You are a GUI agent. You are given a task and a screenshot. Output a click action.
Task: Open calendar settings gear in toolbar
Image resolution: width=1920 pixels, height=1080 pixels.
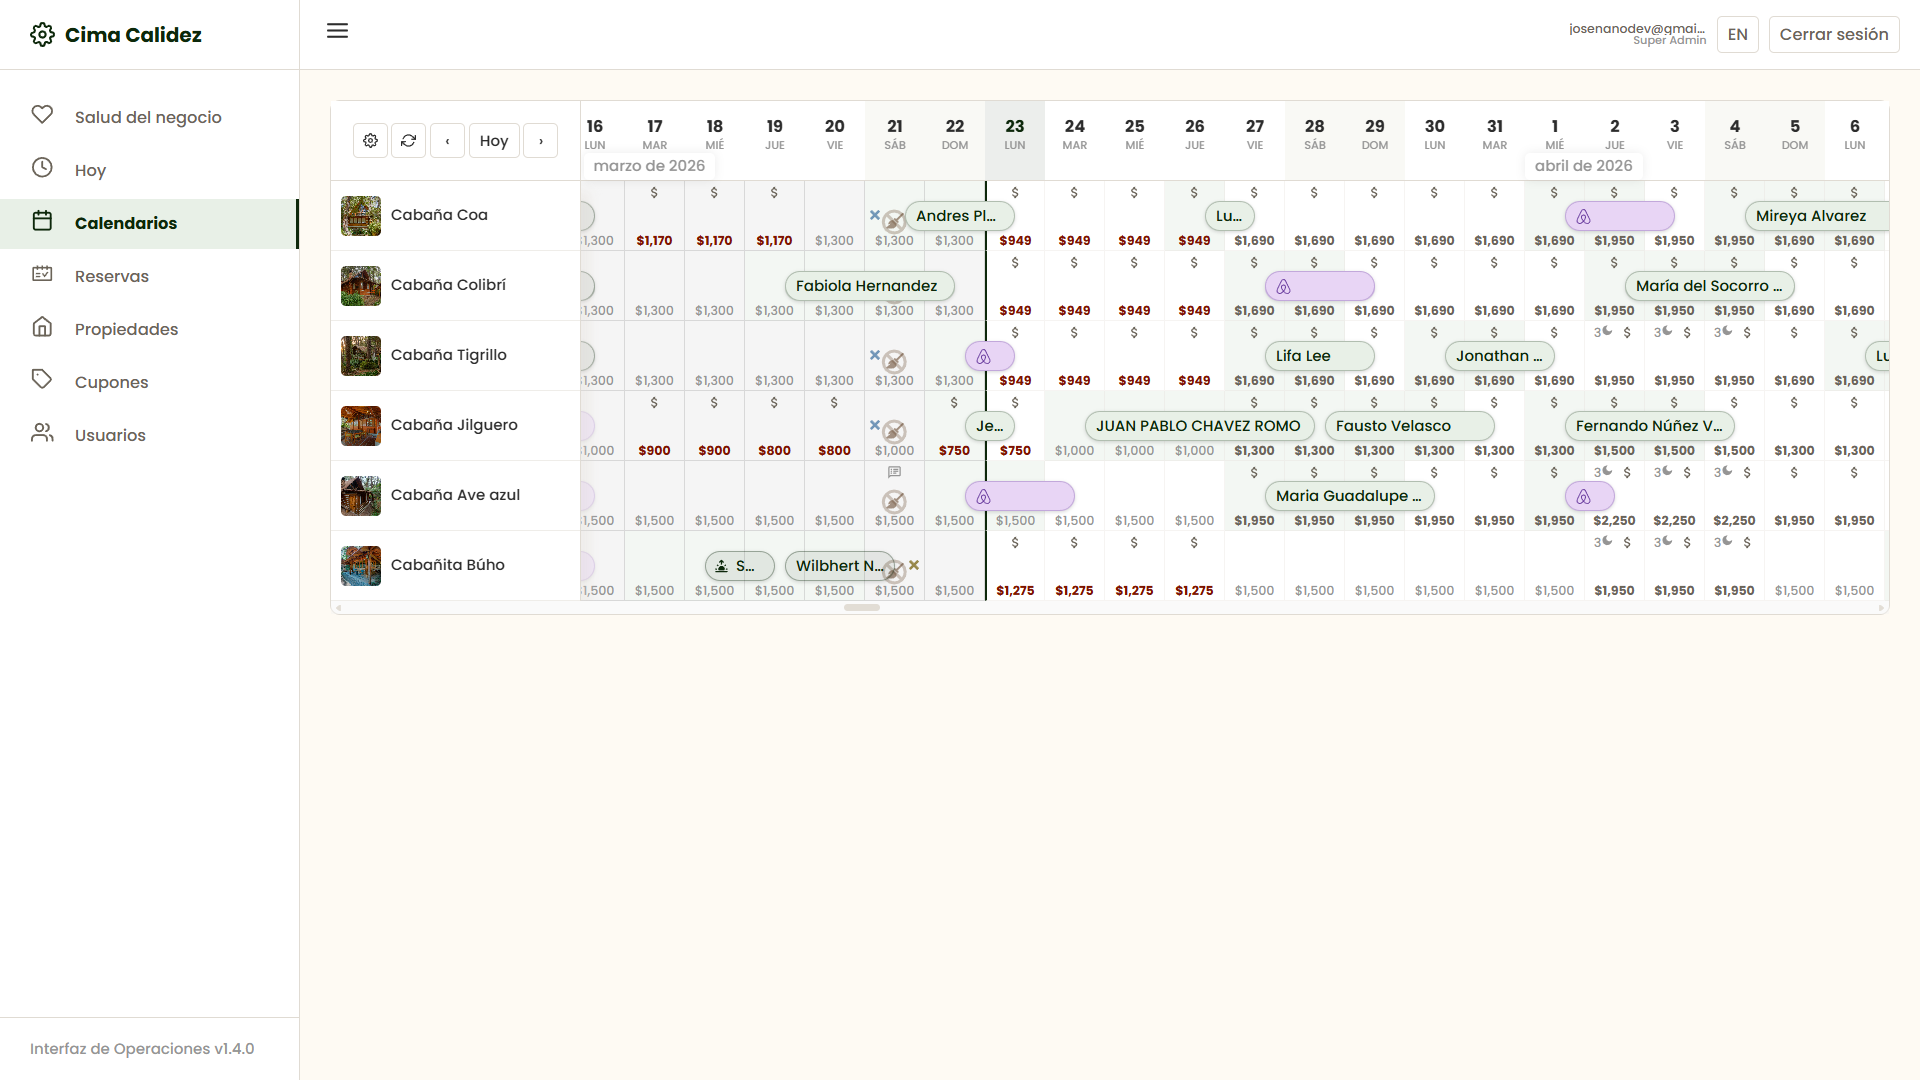click(x=370, y=141)
